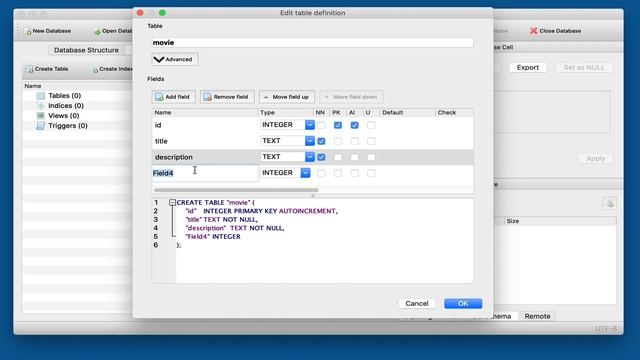Click the Type column header
This screenshot has height=360, width=640.
pos(285,112)
